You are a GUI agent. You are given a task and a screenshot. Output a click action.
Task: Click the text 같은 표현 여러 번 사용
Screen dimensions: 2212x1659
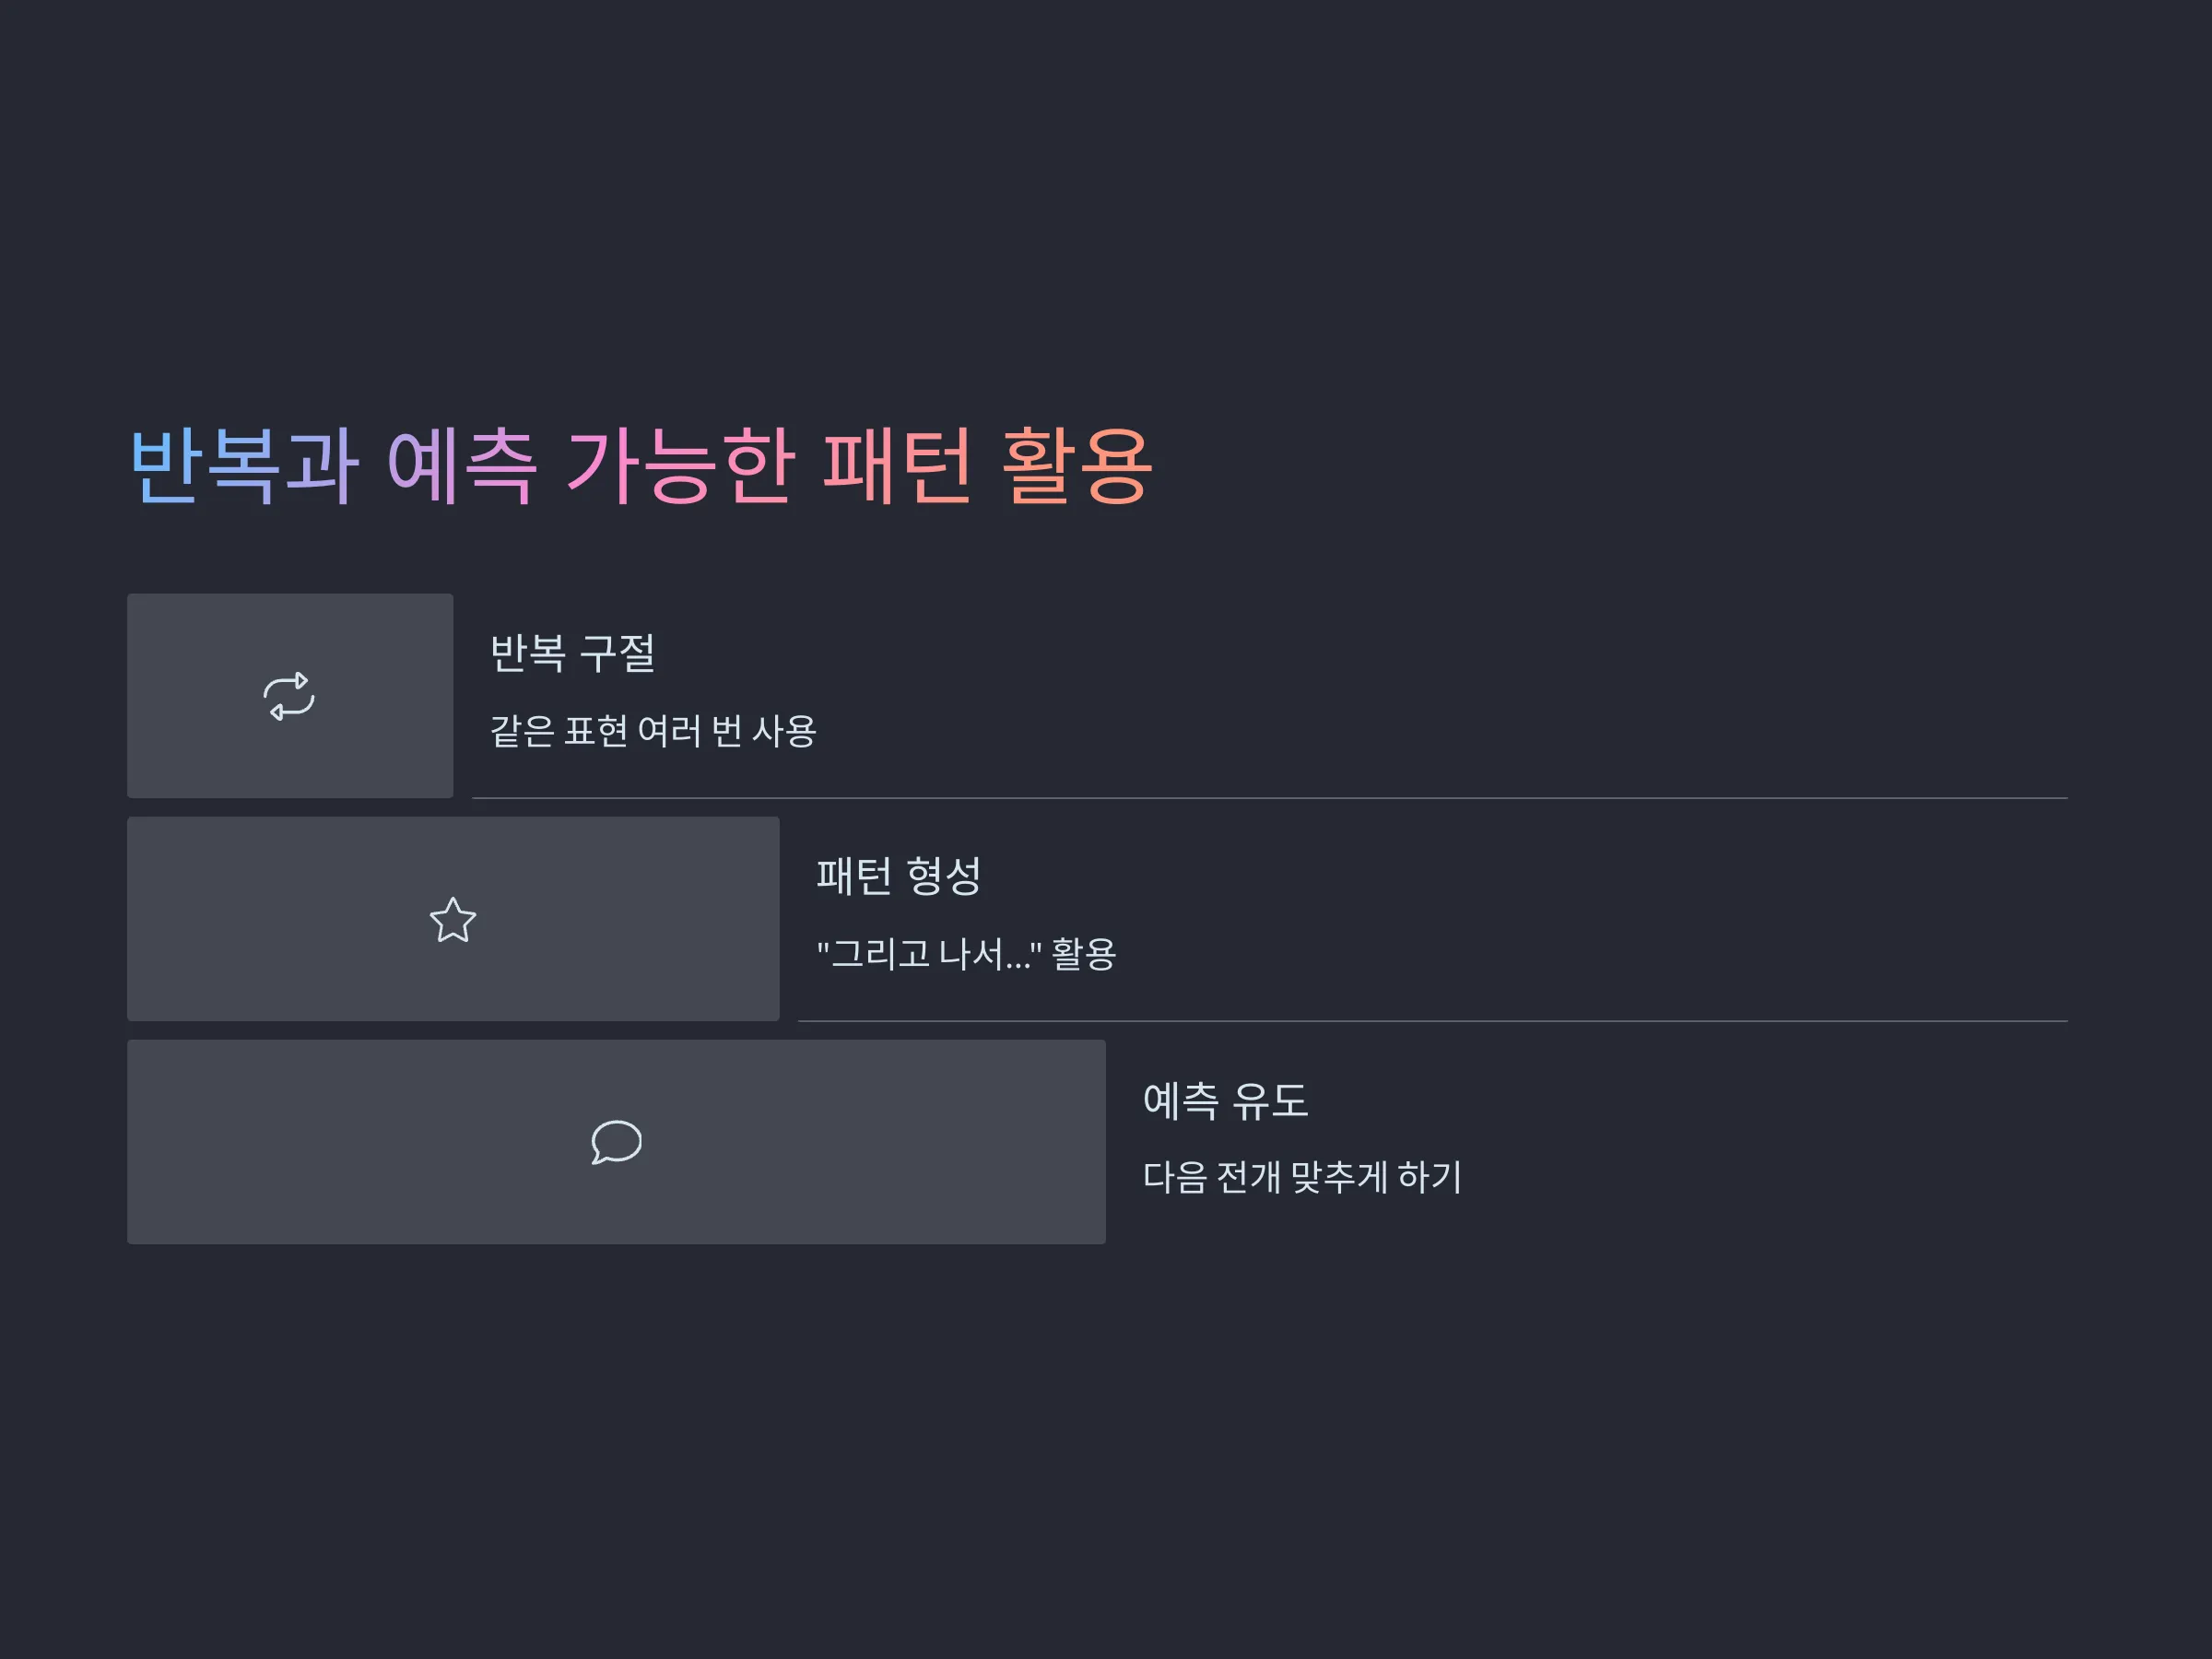[x=653, y=731]
